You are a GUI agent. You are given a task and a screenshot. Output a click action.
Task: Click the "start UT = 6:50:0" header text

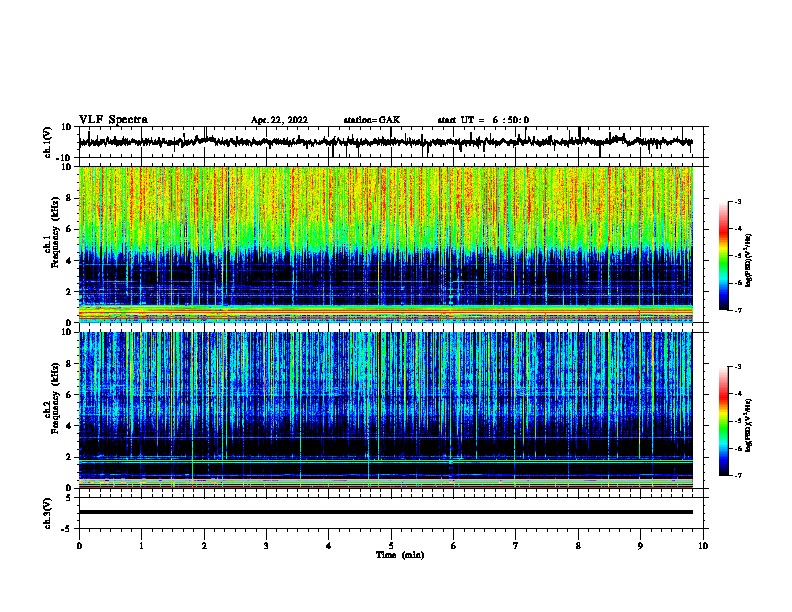pos(483,120)
